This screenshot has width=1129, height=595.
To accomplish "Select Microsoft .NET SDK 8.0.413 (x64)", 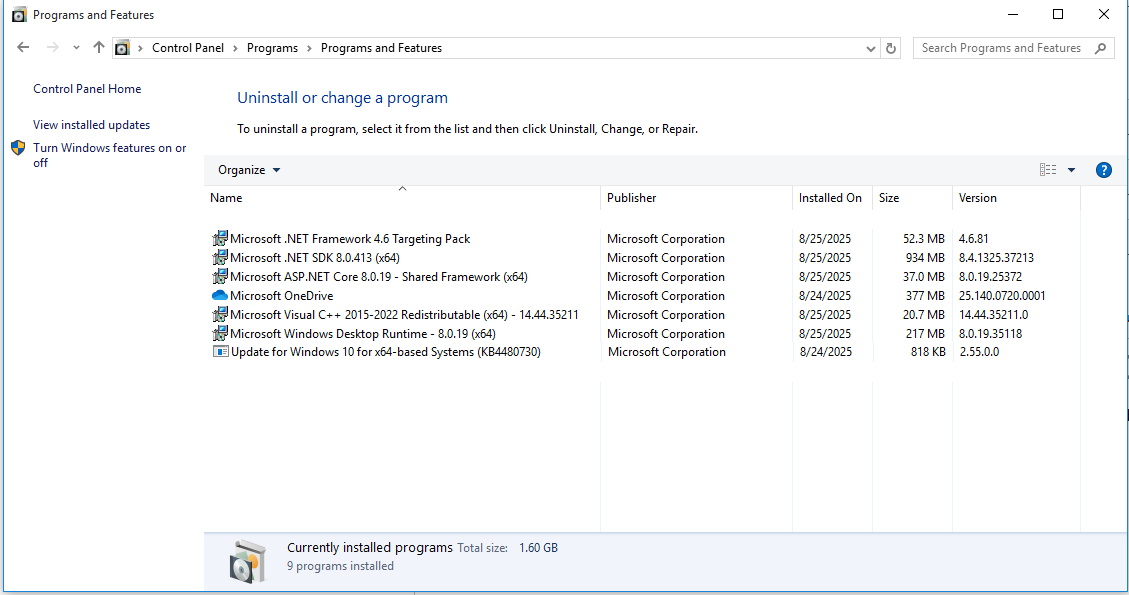I will click(315, 258).
